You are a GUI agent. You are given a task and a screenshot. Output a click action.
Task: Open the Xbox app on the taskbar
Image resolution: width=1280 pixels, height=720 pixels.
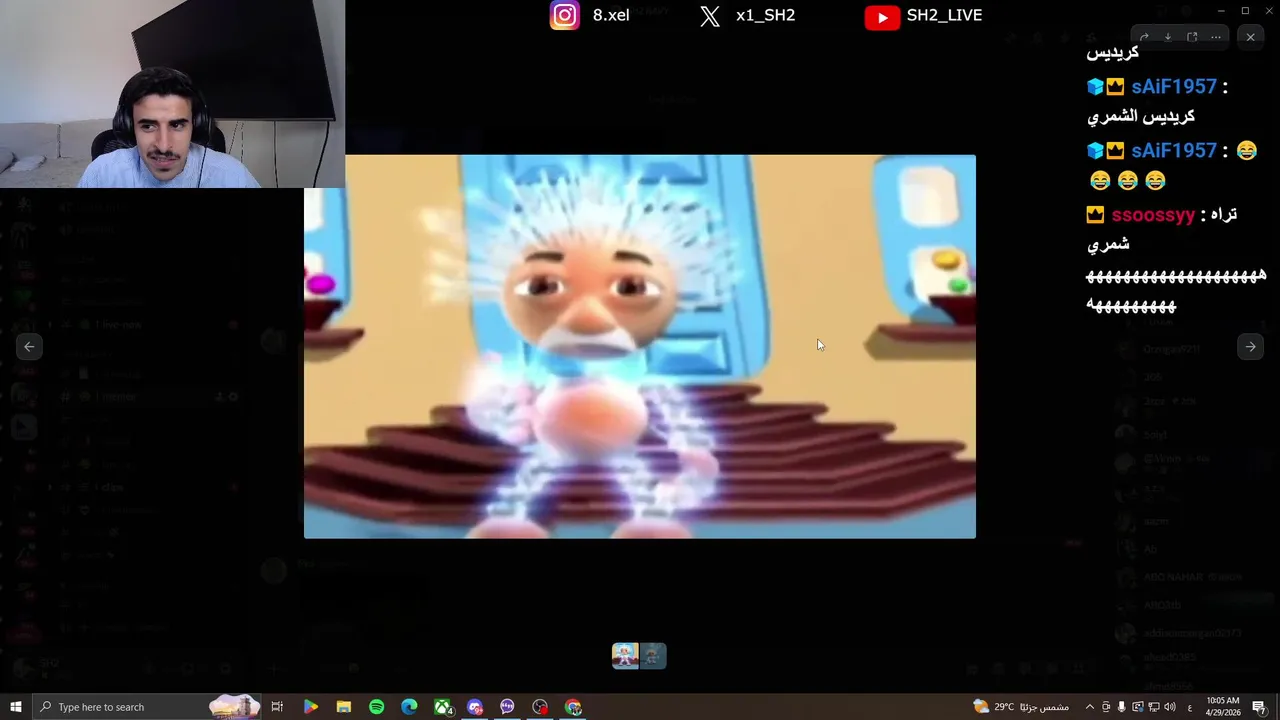[442, 707]
